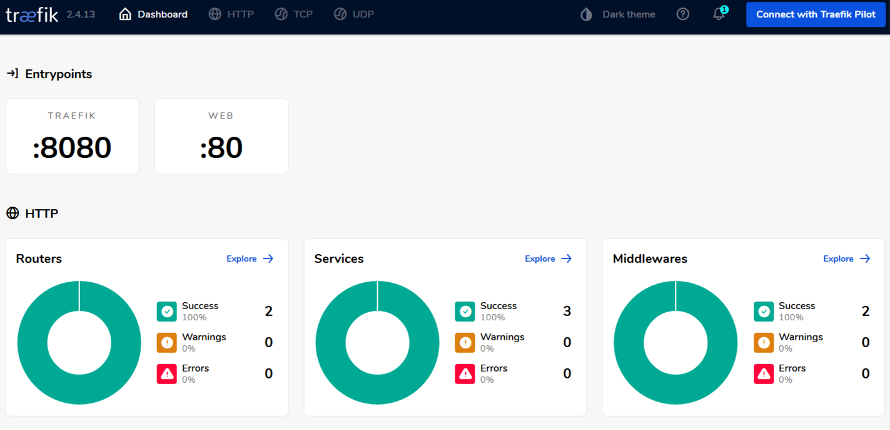
Task: Open the Dashboard tab
Action: (x=153, y=14)
